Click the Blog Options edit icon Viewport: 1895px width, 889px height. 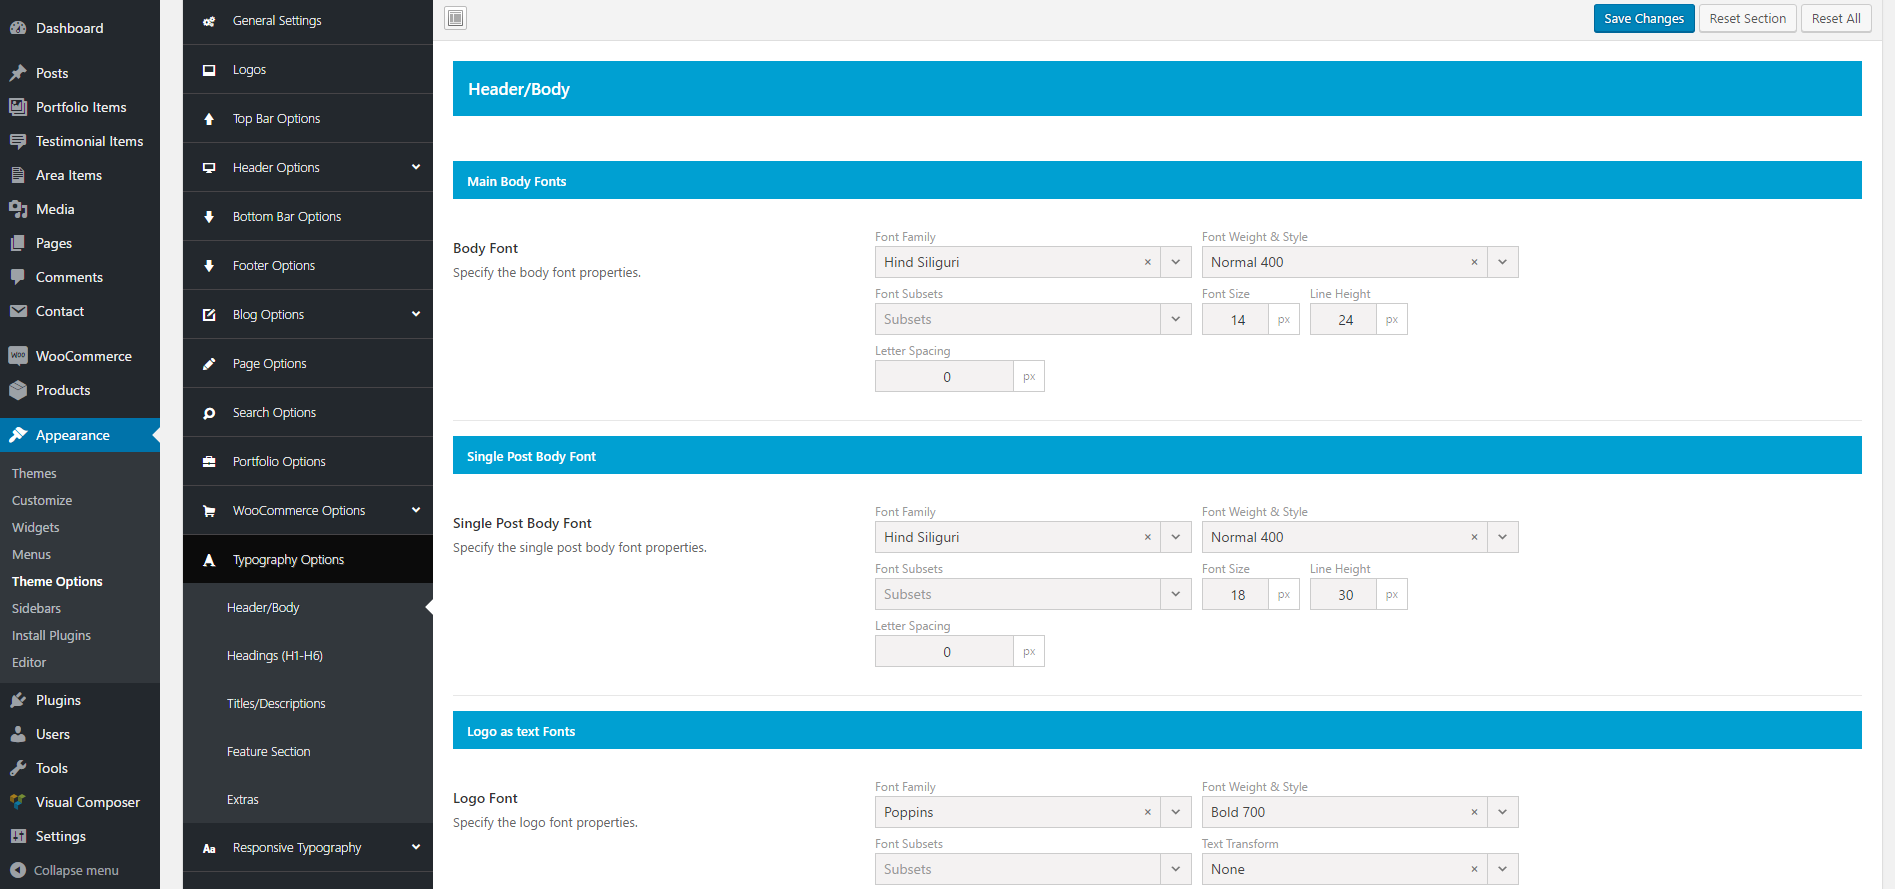tap(209, 315)
